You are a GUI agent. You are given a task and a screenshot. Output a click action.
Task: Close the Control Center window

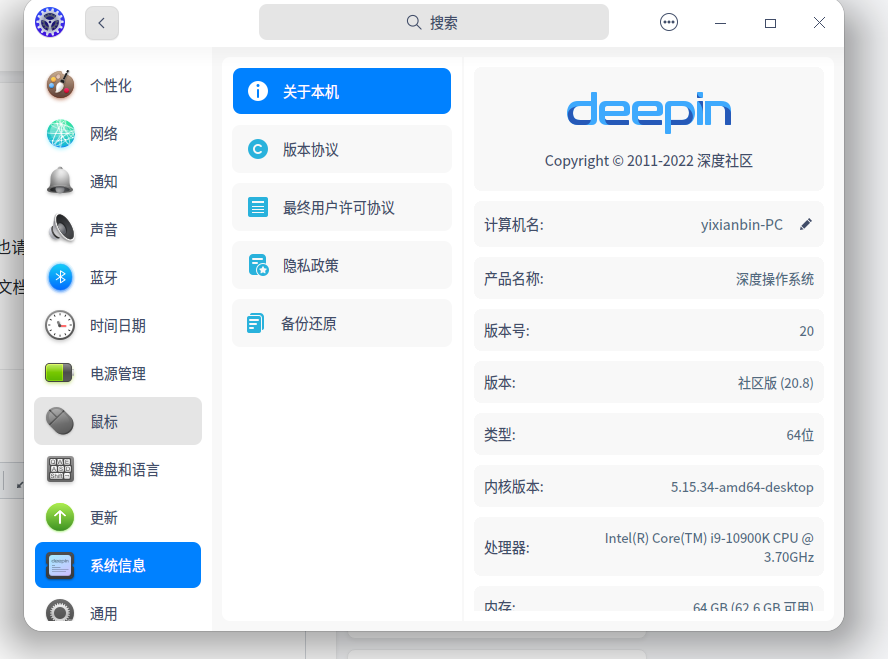point(819,23)
